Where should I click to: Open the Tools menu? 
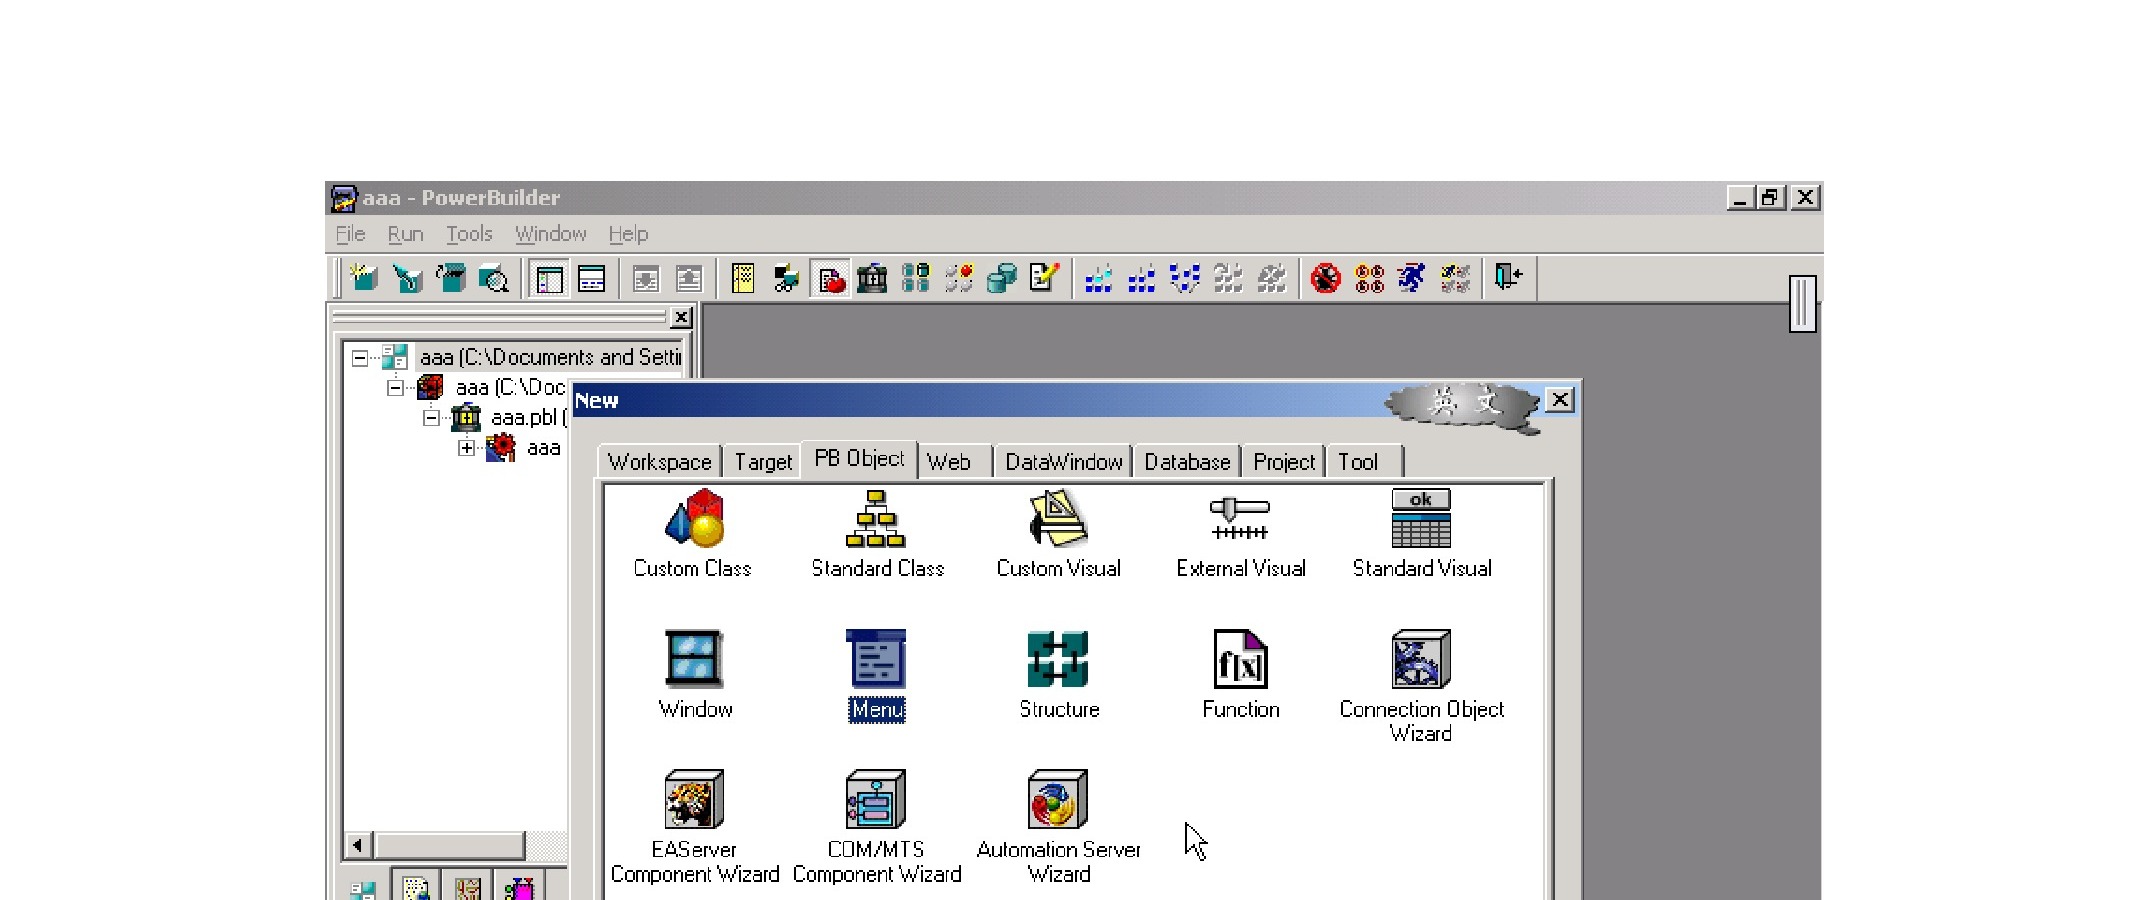469,234
